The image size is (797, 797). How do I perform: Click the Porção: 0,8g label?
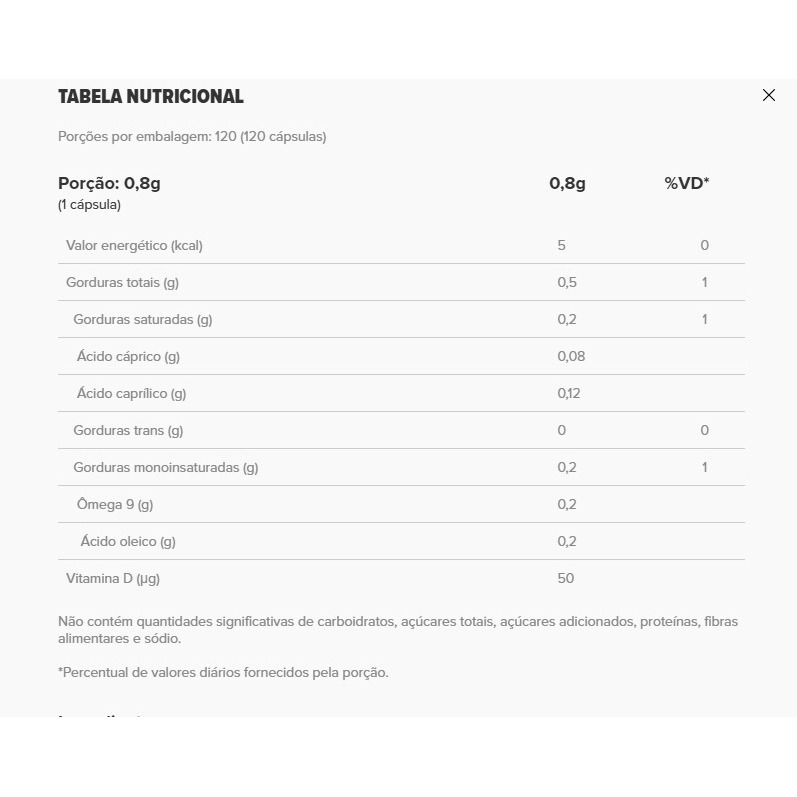pyautogui.click(x=109, y=183)
